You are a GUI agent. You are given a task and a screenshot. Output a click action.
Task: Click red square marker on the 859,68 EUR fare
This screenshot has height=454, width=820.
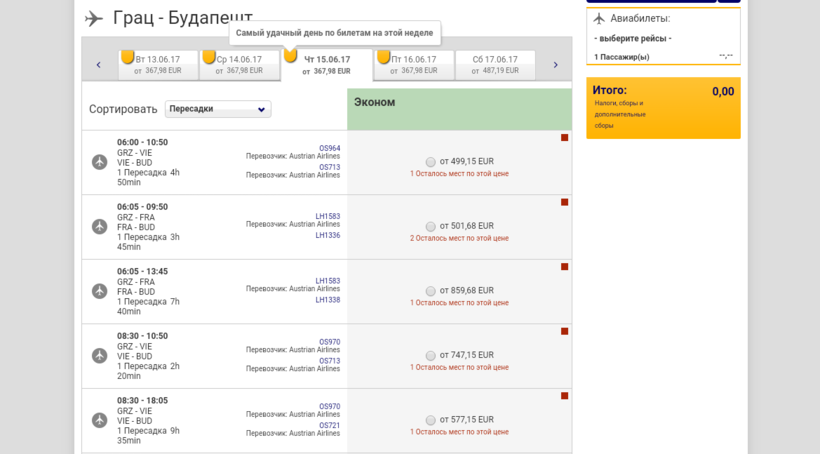point(564,267)
